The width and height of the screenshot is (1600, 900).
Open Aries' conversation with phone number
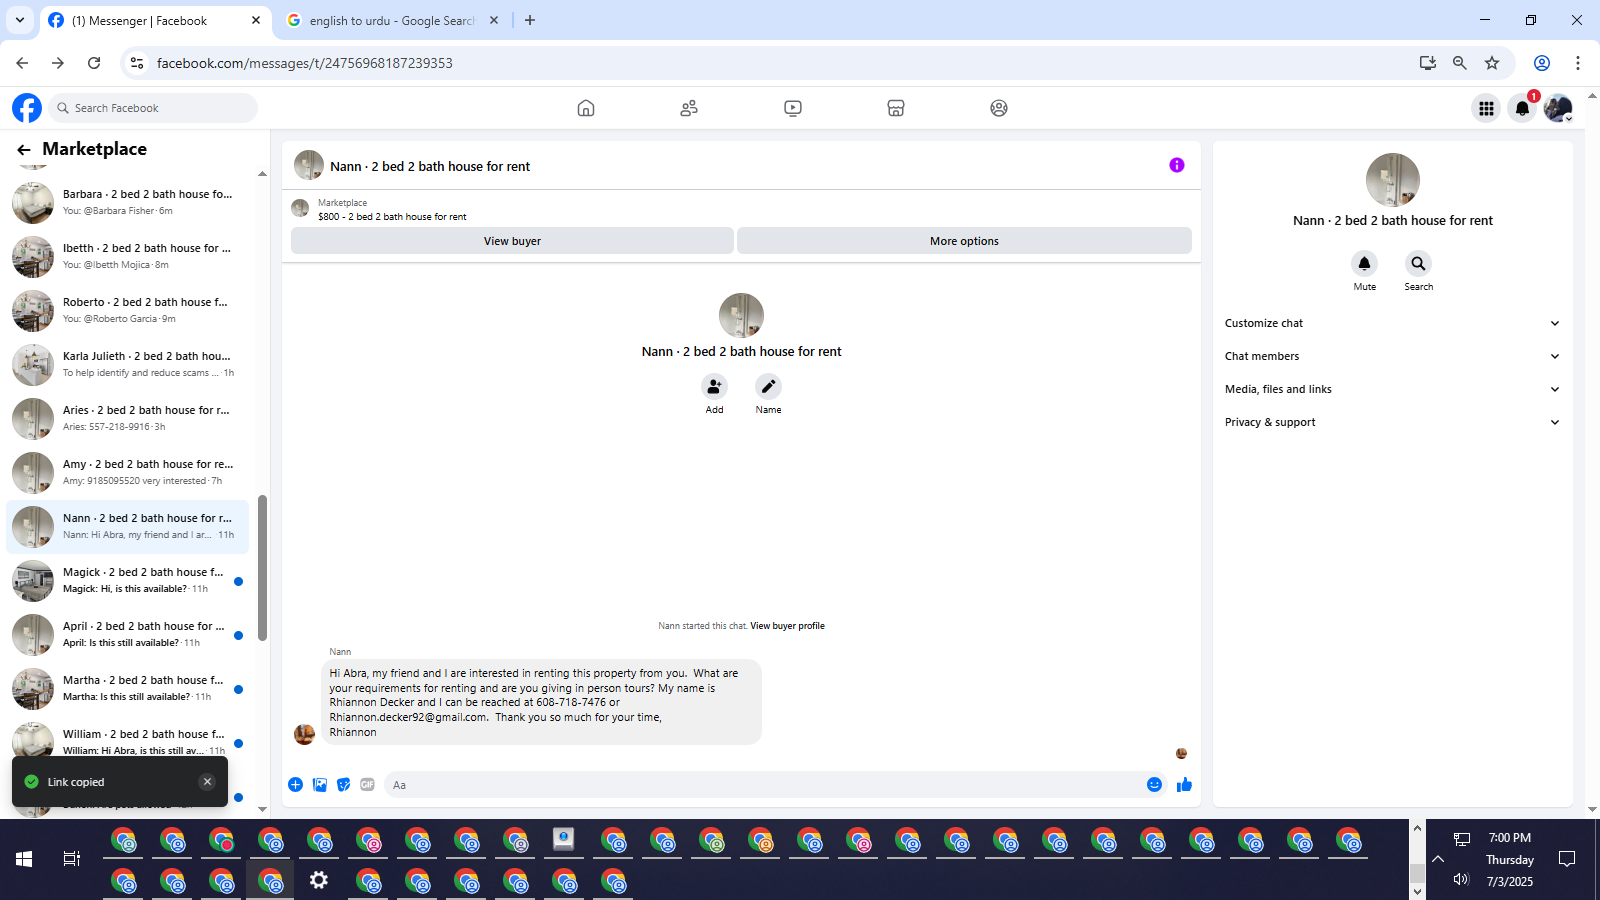click(128, 419)
